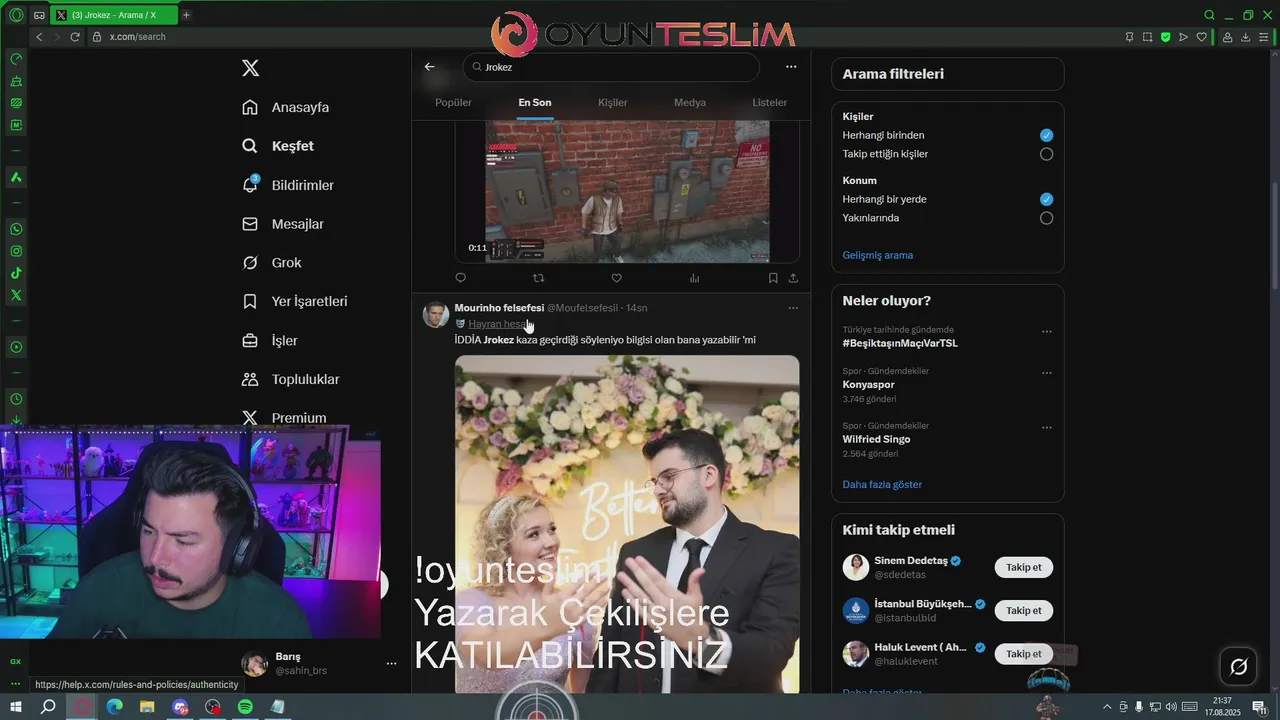Click the Opera GX menu logo
Viewport: 1280px width, 720px height.
click(x=16, y=15)
